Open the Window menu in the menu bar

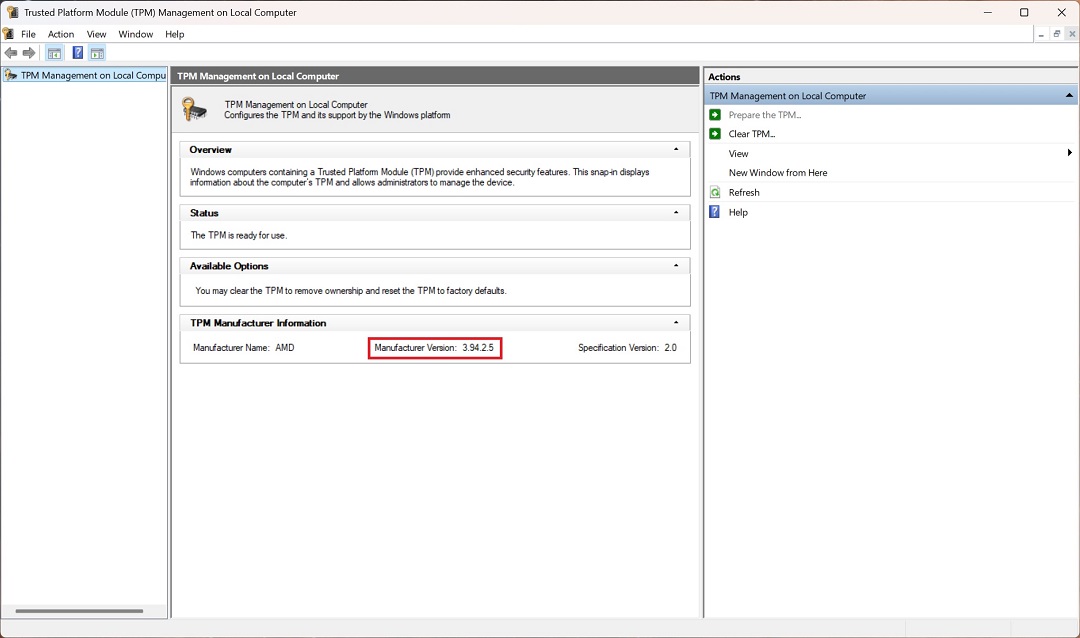tap(136, 34)
